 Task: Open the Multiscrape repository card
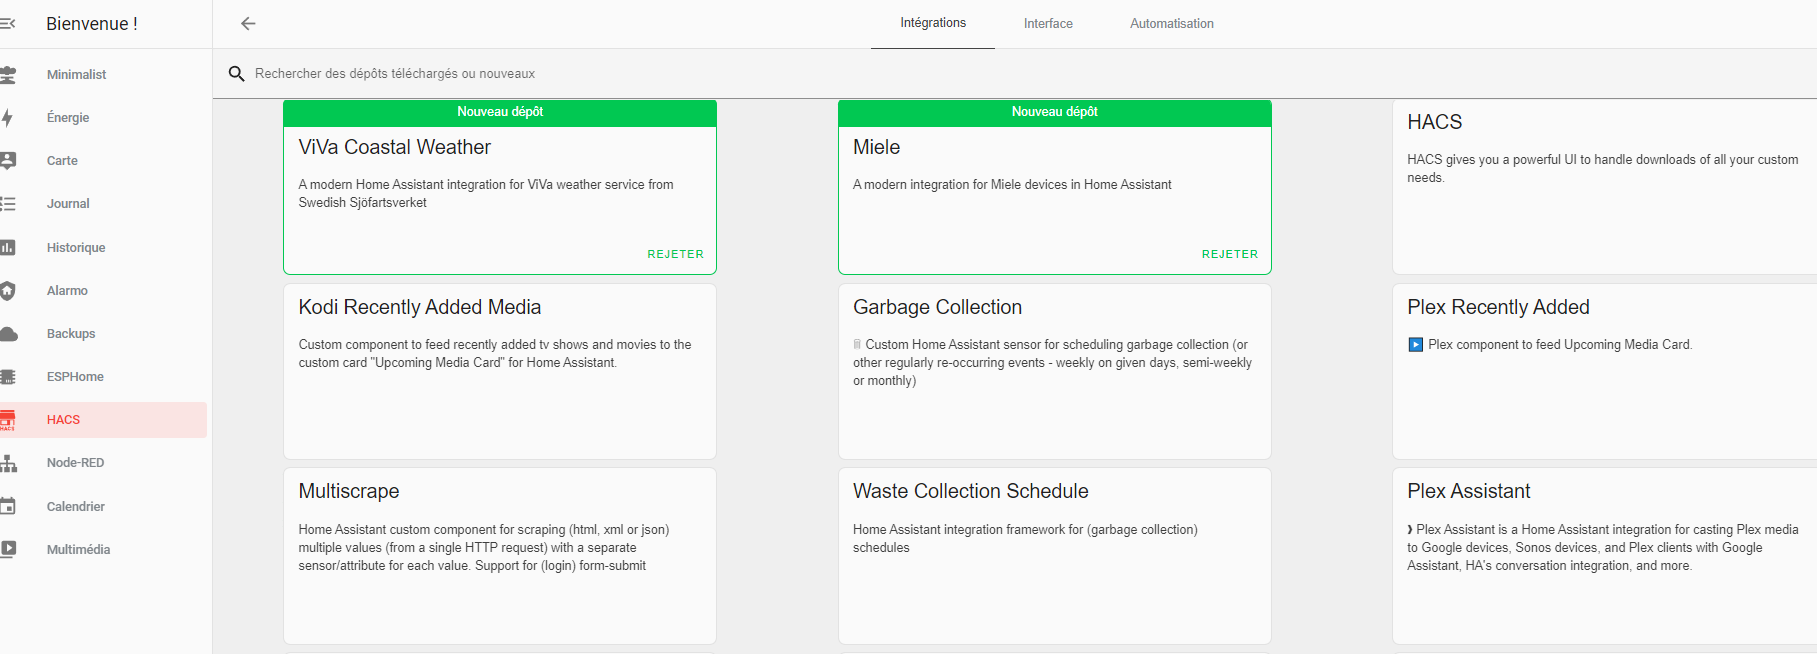(500, 556)
